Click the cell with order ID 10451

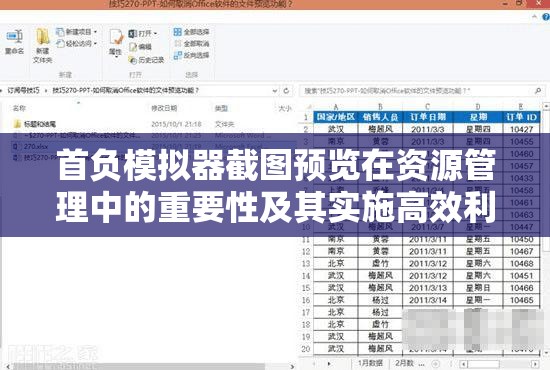coord(521,276)
